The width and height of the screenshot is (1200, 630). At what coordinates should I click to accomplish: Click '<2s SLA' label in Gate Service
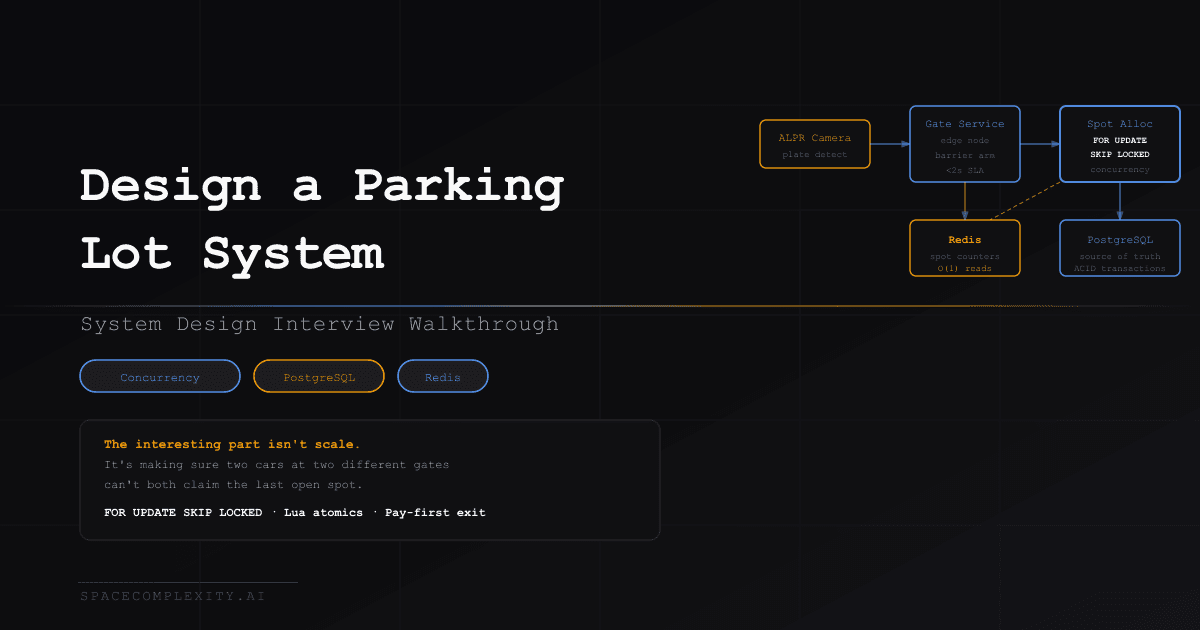[x=965, y=170]
